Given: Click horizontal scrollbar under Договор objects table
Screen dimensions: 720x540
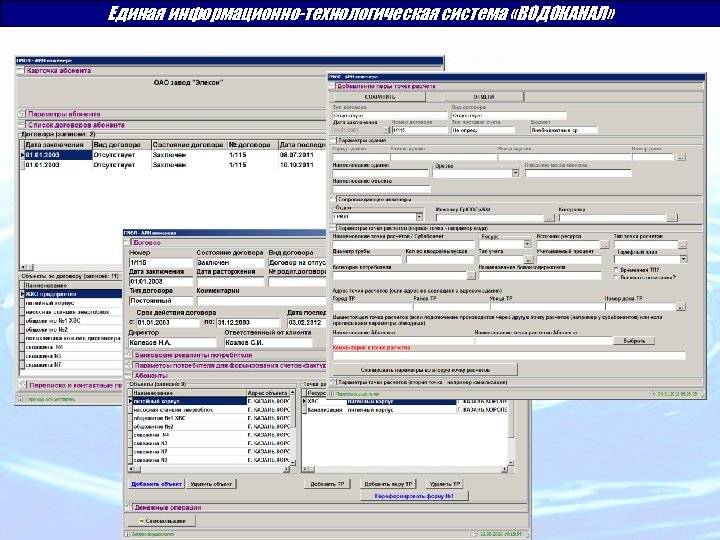Looking at the screenshot, I should (209, 469).
